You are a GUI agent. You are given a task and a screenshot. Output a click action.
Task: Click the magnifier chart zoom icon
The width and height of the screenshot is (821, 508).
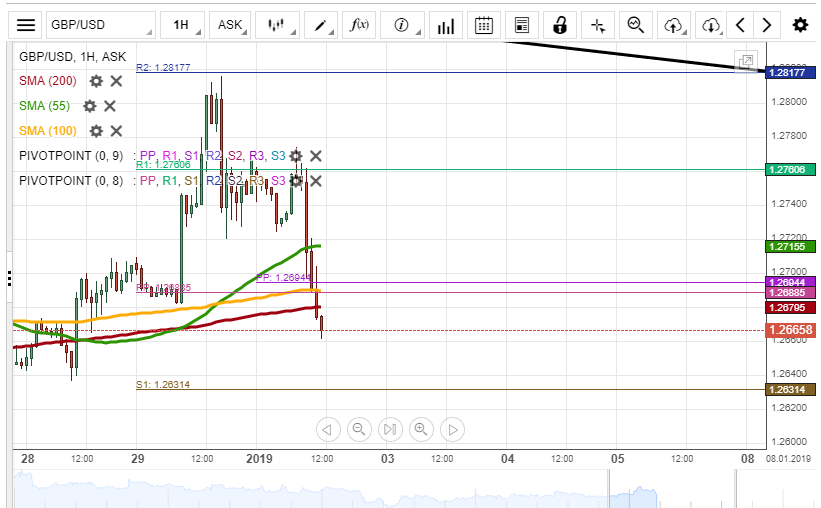tap(636, 25)
